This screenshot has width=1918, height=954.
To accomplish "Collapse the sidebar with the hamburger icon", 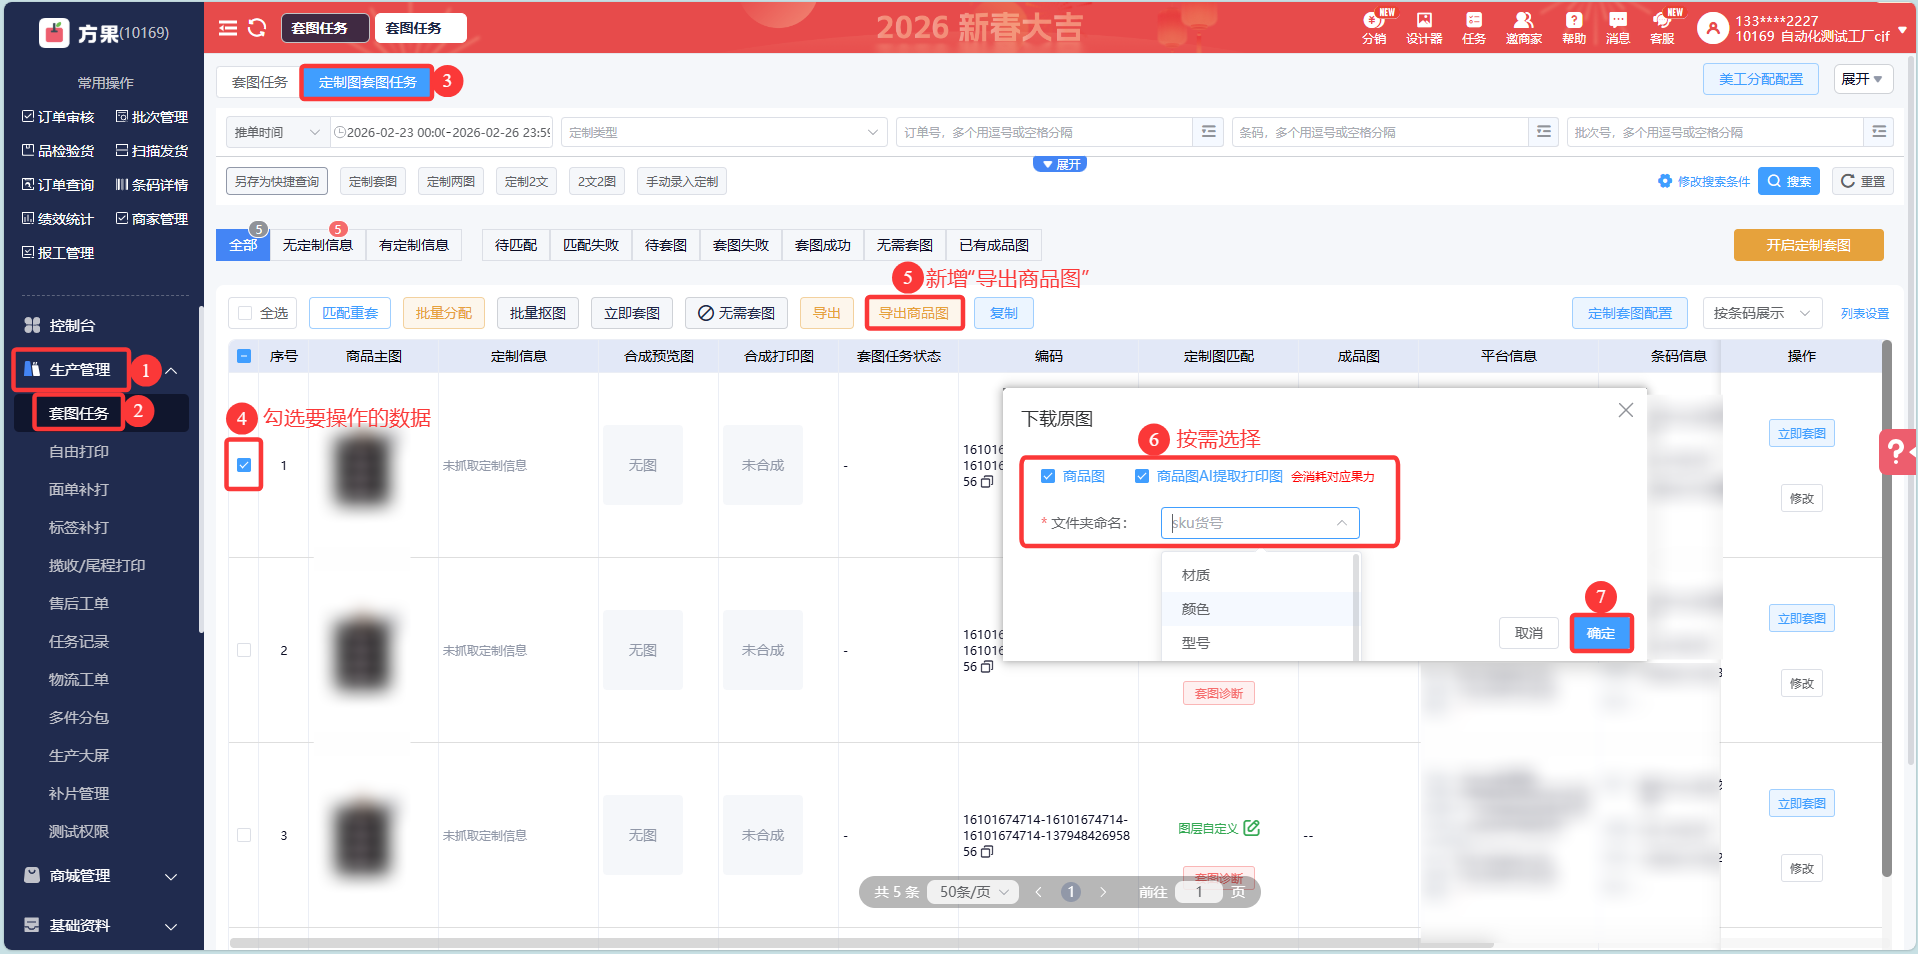I will pyautogui.click(x=228, y=28).
